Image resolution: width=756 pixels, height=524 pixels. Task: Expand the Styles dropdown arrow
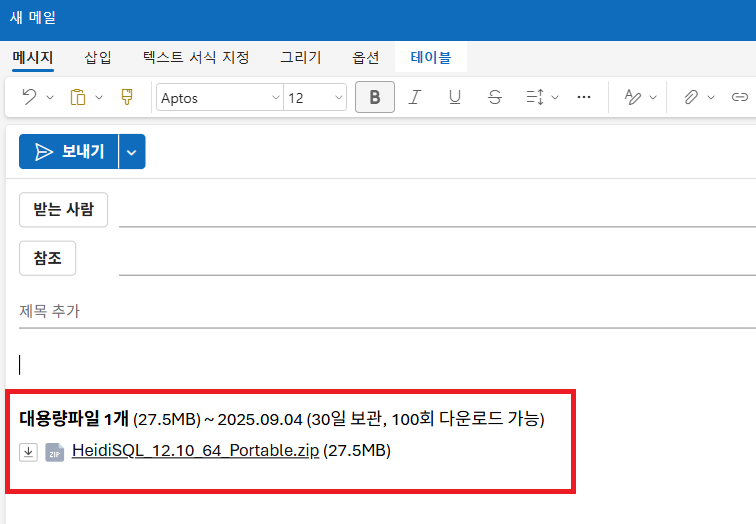pyautogui.click(x=653, y=97)
